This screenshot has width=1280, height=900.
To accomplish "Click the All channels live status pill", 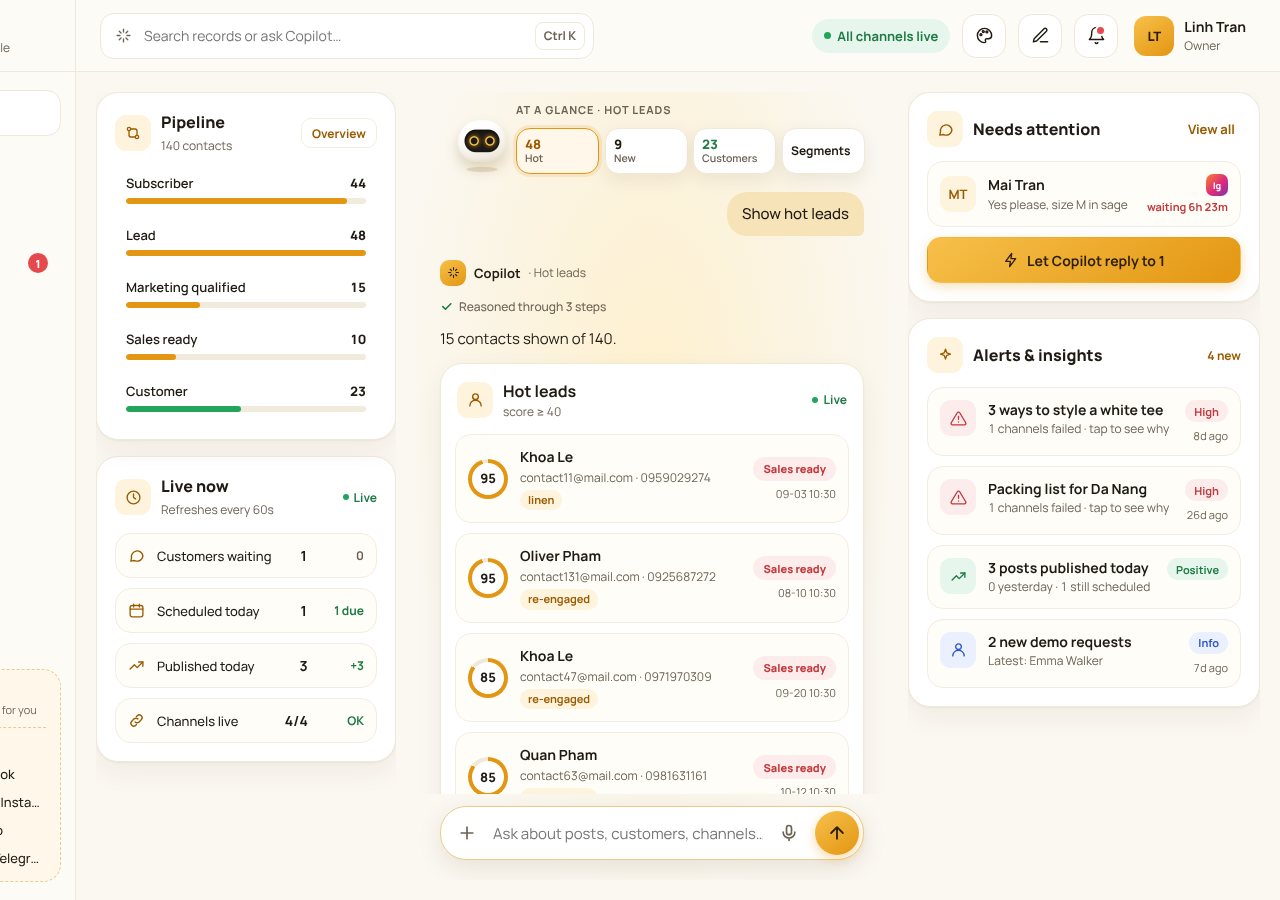I will pyautogui.click(x=881, y=36).
